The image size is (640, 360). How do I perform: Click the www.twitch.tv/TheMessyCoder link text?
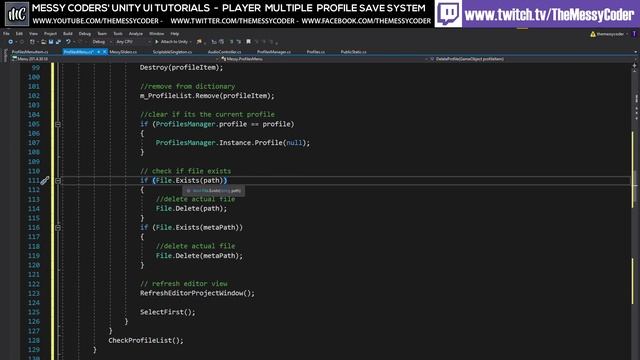click(549, 15)
